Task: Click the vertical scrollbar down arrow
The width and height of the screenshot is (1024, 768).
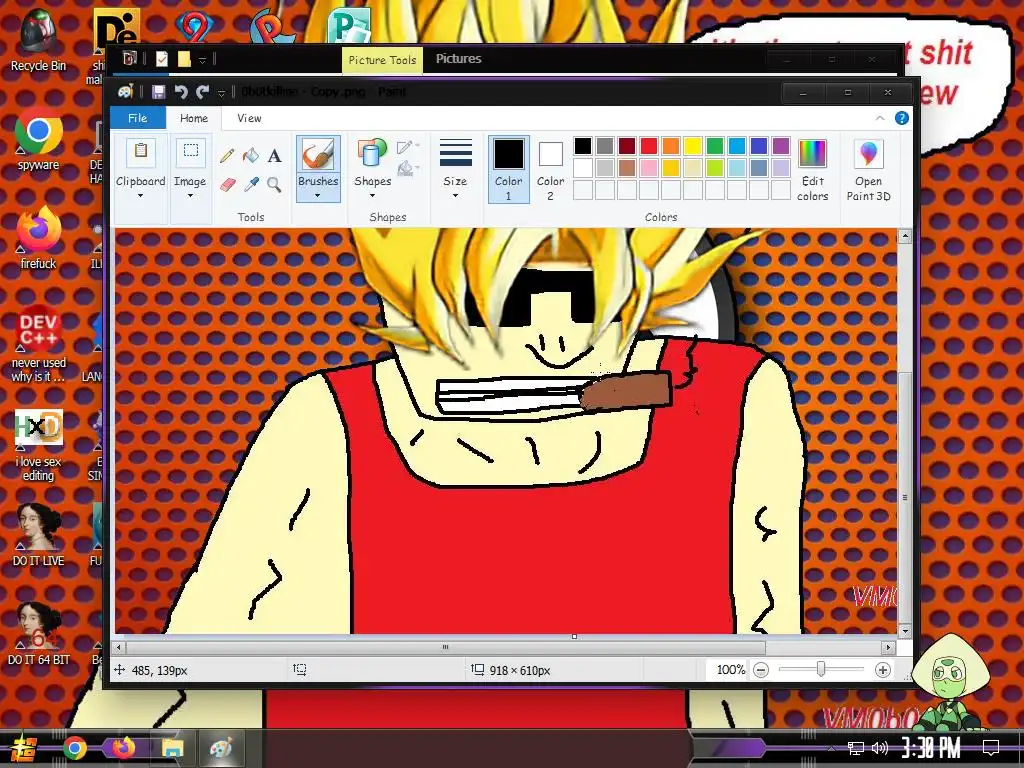Action: coord(904,631)
